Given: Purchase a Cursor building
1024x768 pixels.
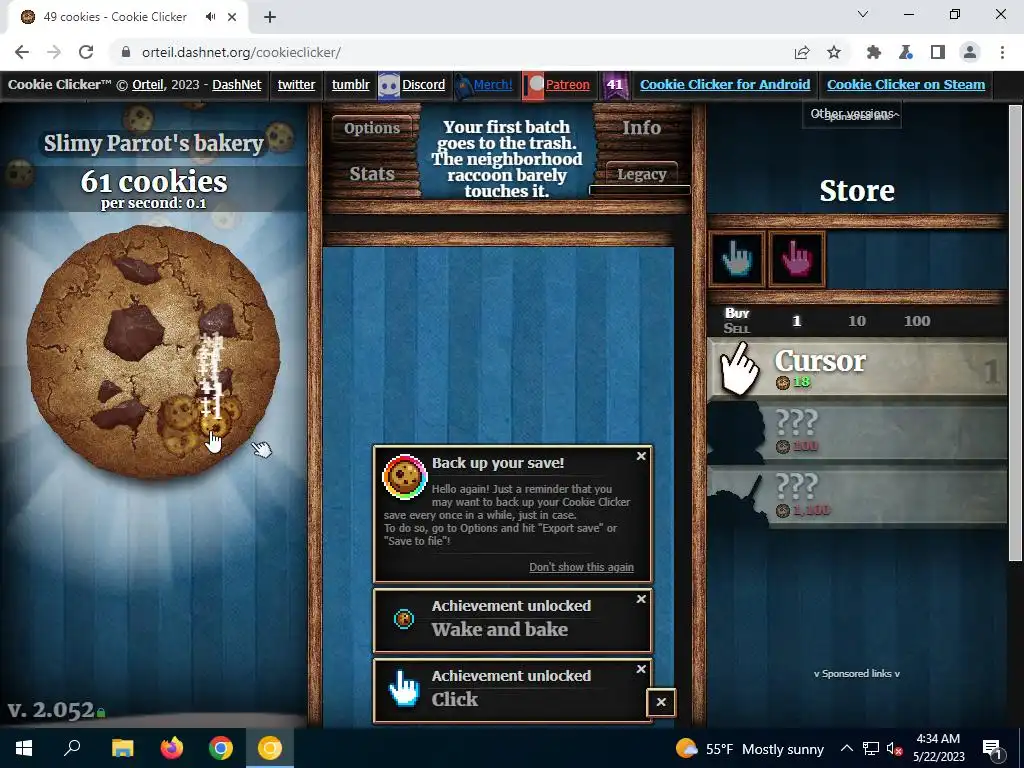Looking at the screenshot, I should coord(857,368).
